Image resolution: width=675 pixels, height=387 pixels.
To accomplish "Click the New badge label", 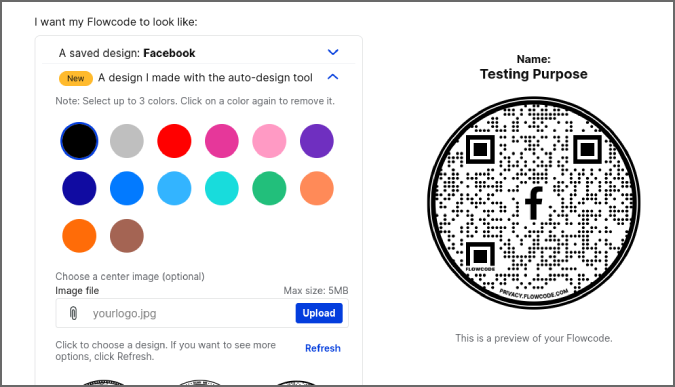I will 76,78.
